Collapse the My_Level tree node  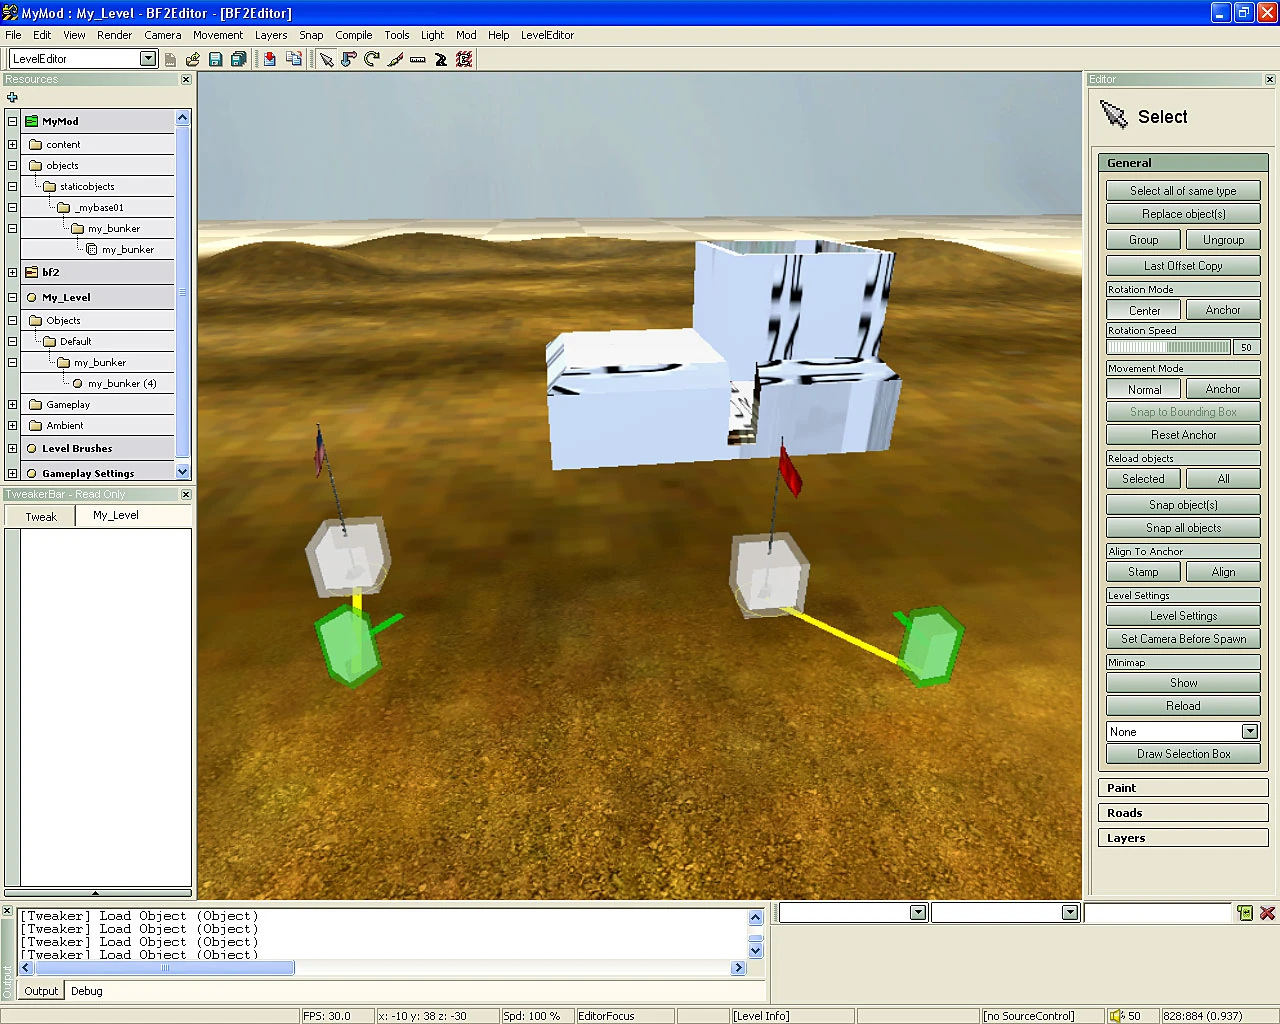[x=12, y=297]
